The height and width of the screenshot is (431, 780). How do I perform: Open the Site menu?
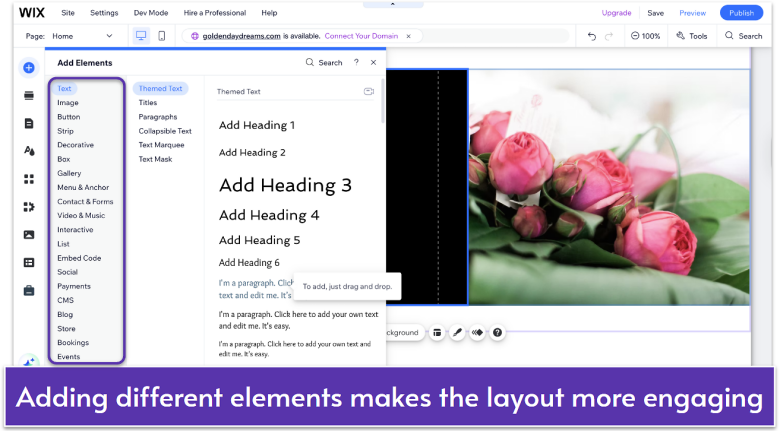point(68,12)
